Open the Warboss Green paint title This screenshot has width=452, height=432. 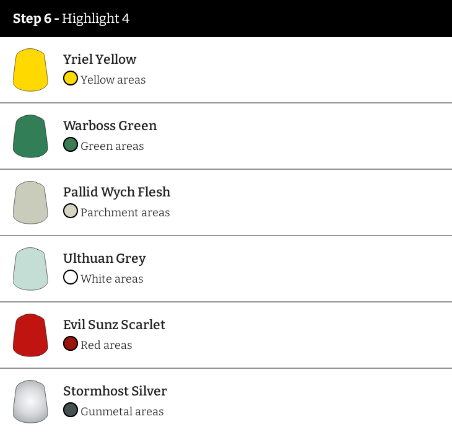click(x=110, y=126)
